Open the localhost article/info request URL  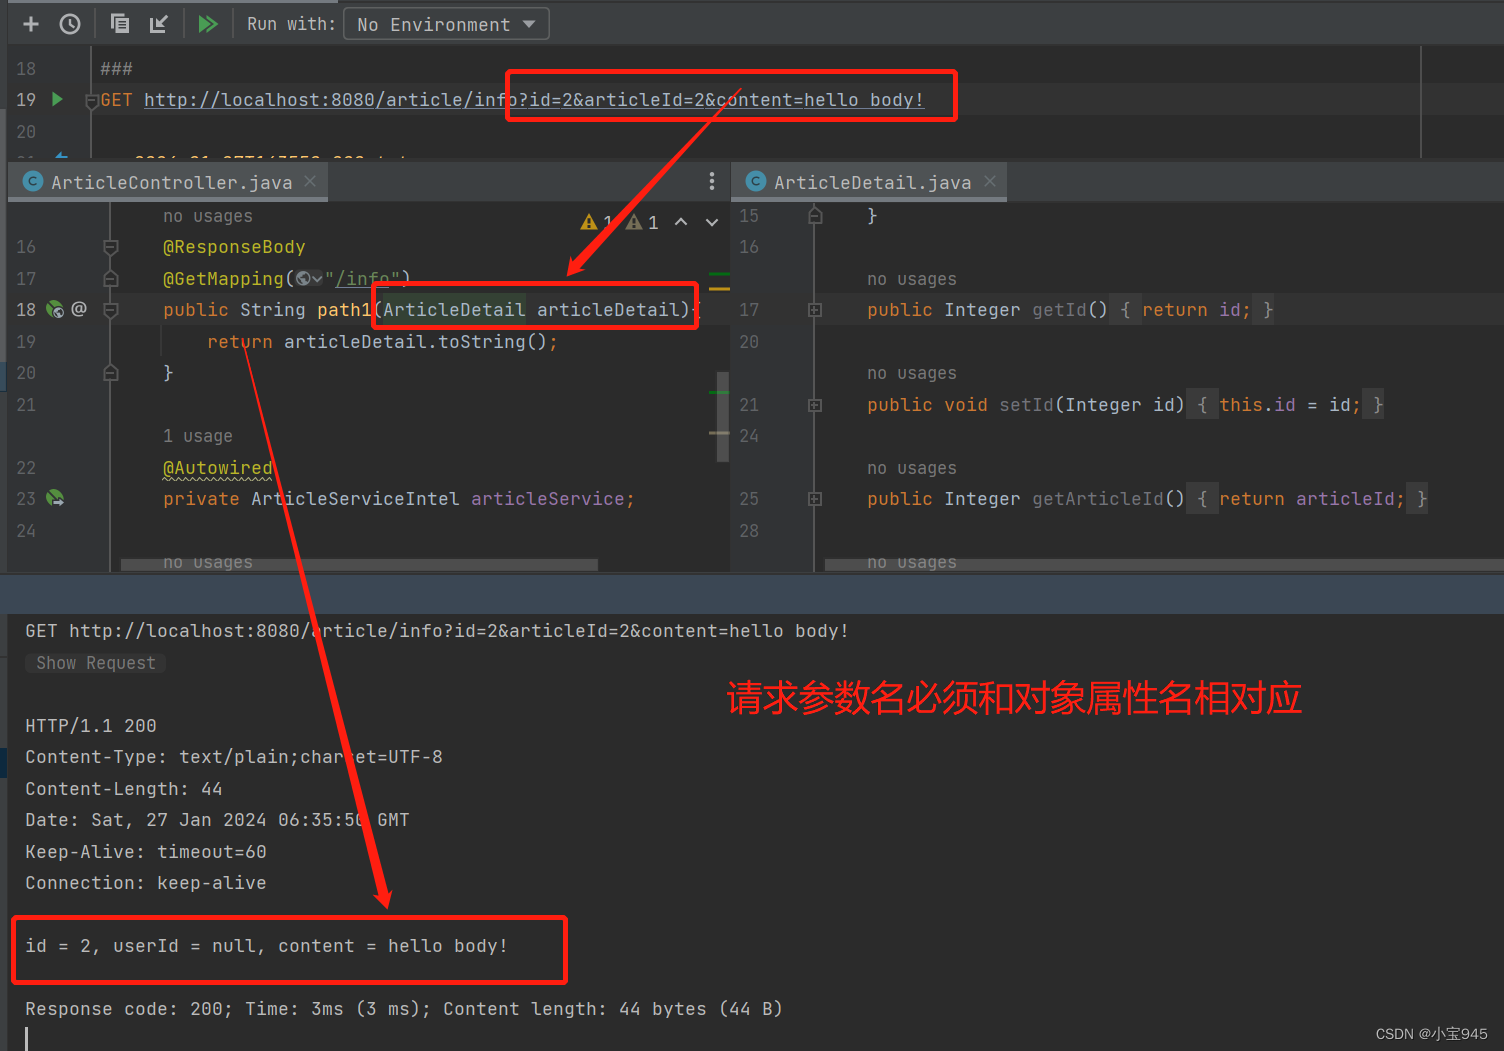pos(534,100)
